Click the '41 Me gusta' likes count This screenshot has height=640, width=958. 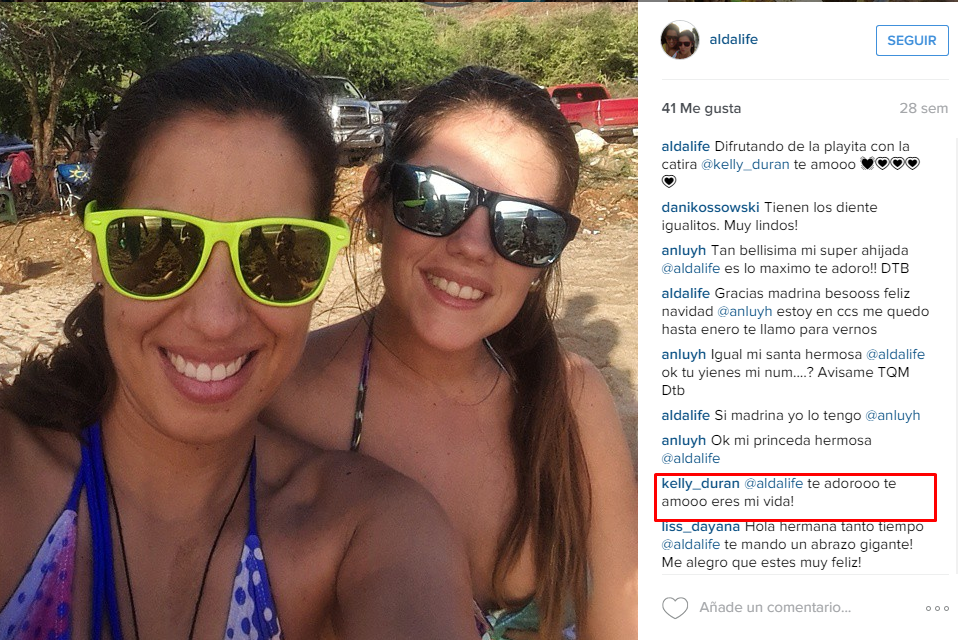(701, 108)
